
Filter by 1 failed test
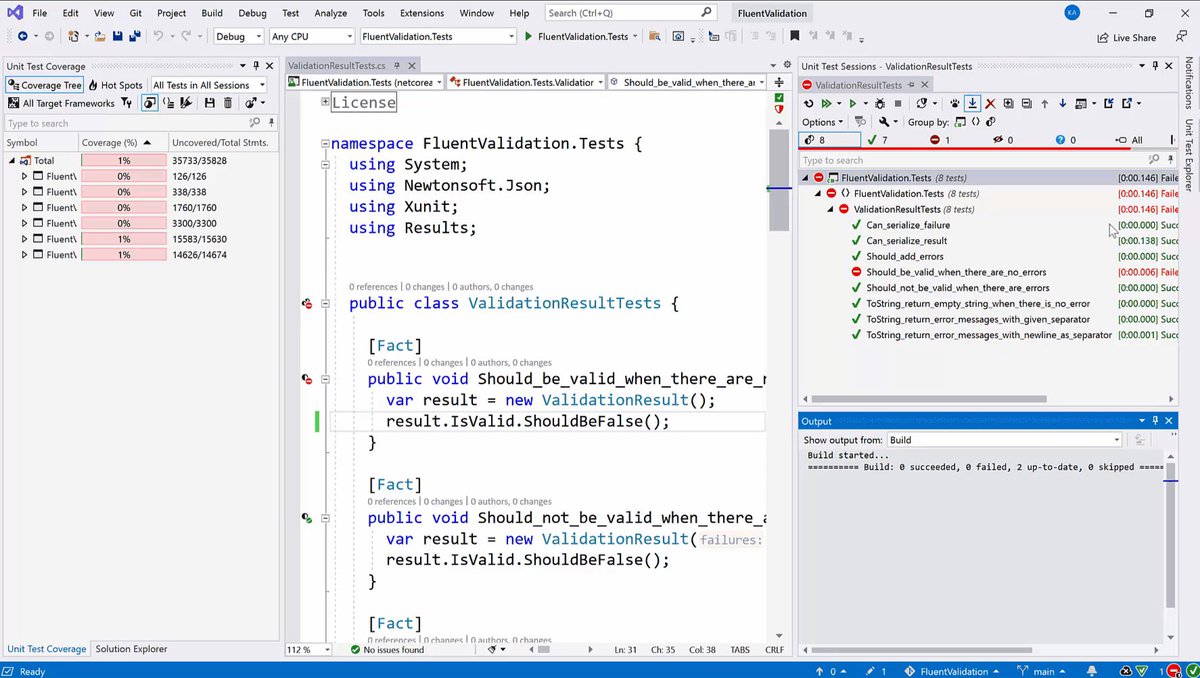pyautogui.click(x=940, y=140)
